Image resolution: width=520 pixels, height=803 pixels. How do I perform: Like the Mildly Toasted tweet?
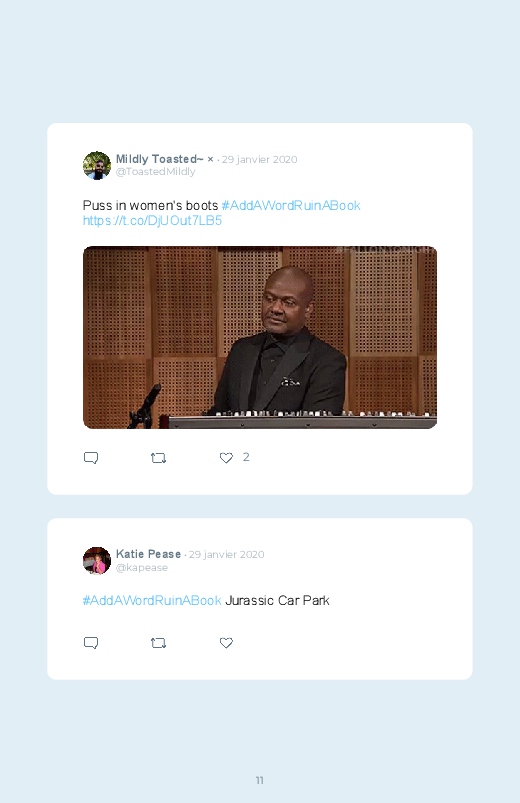(226, 458)
